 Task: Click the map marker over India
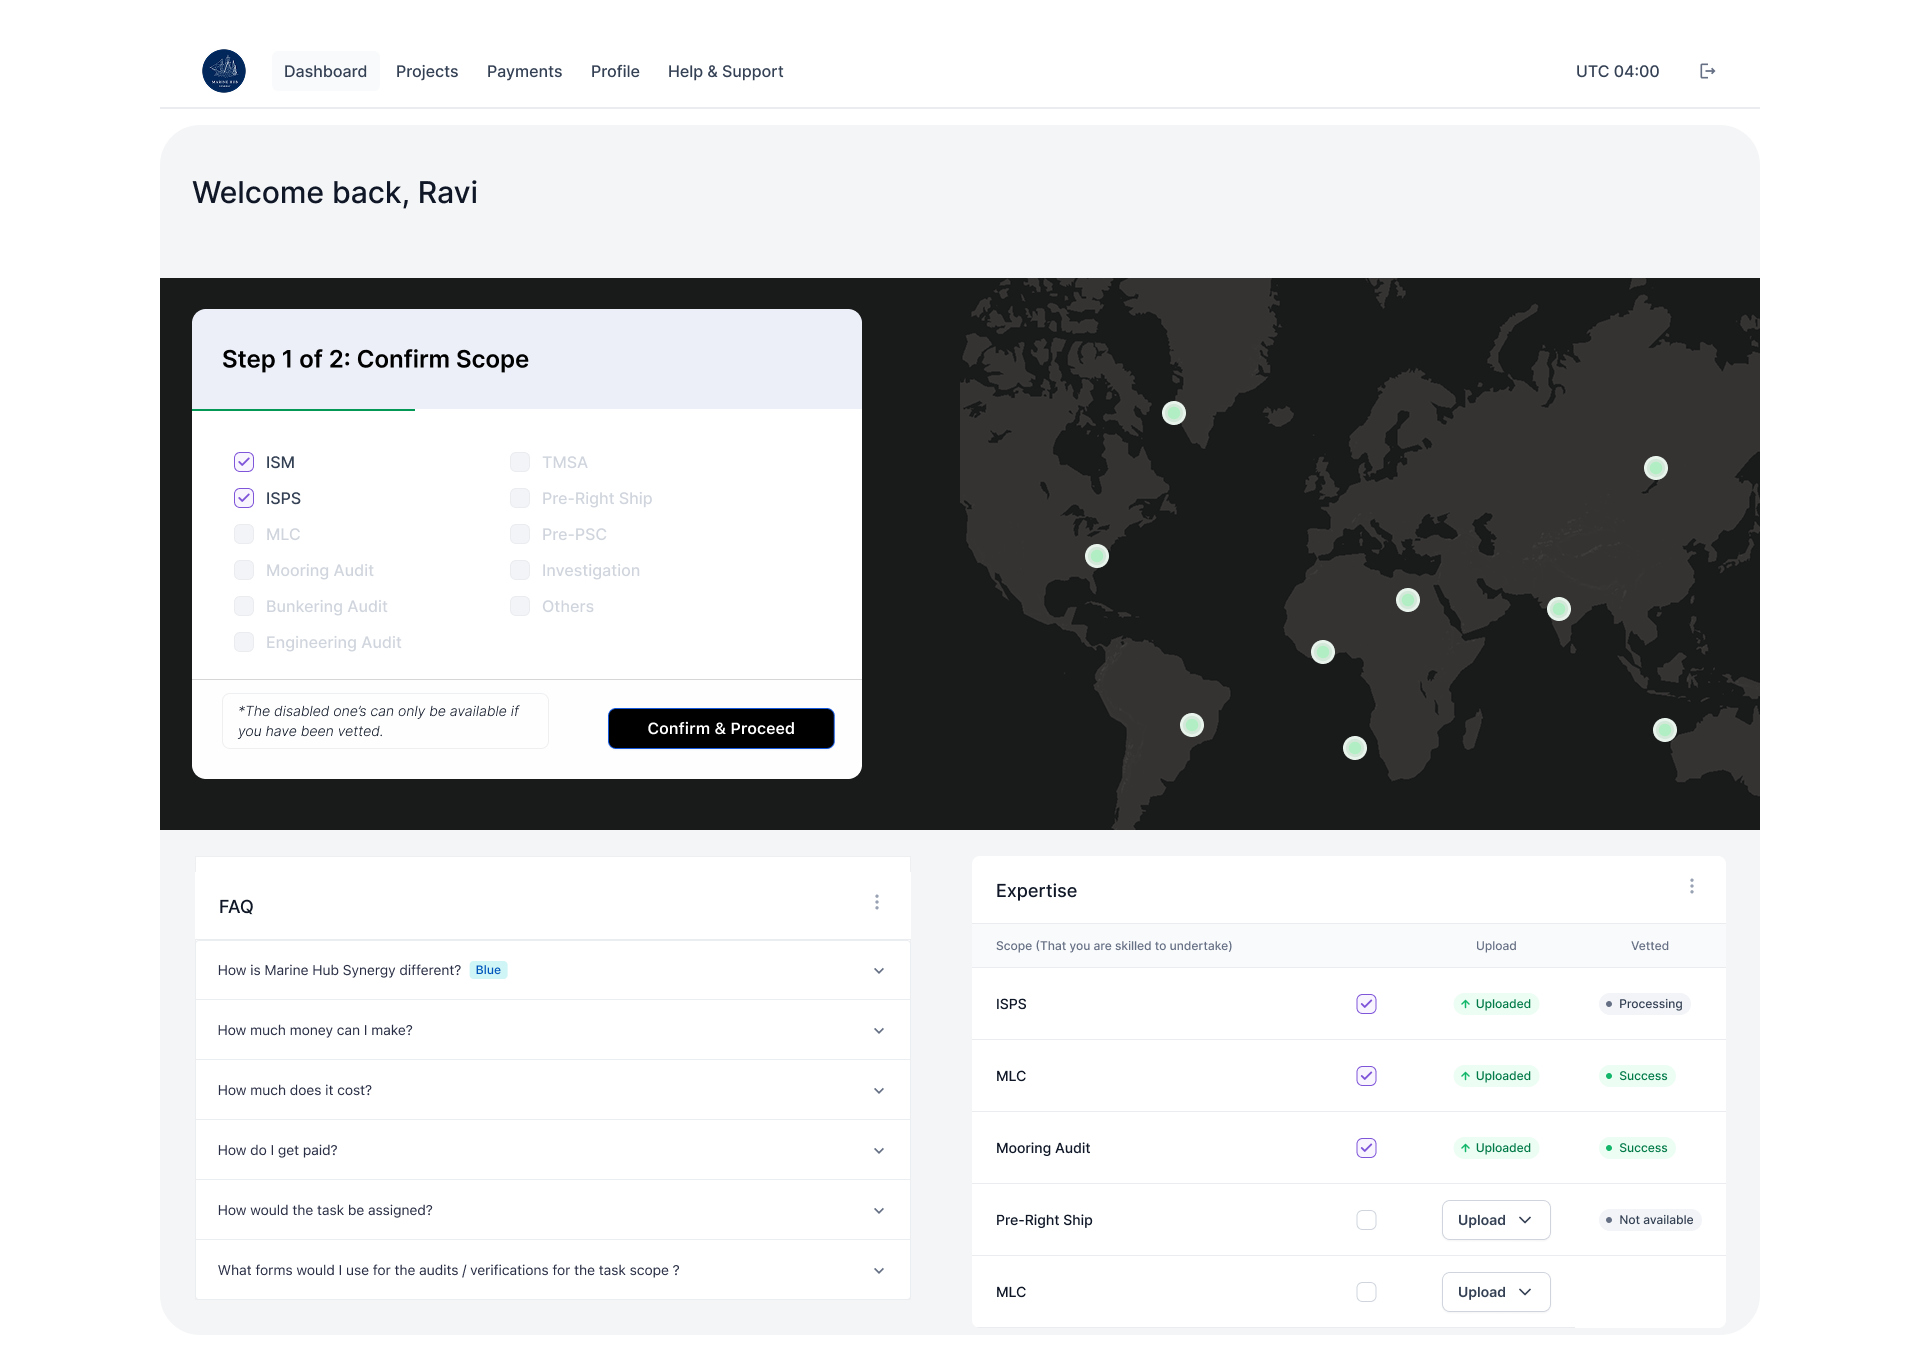(x=1559, y=608)
